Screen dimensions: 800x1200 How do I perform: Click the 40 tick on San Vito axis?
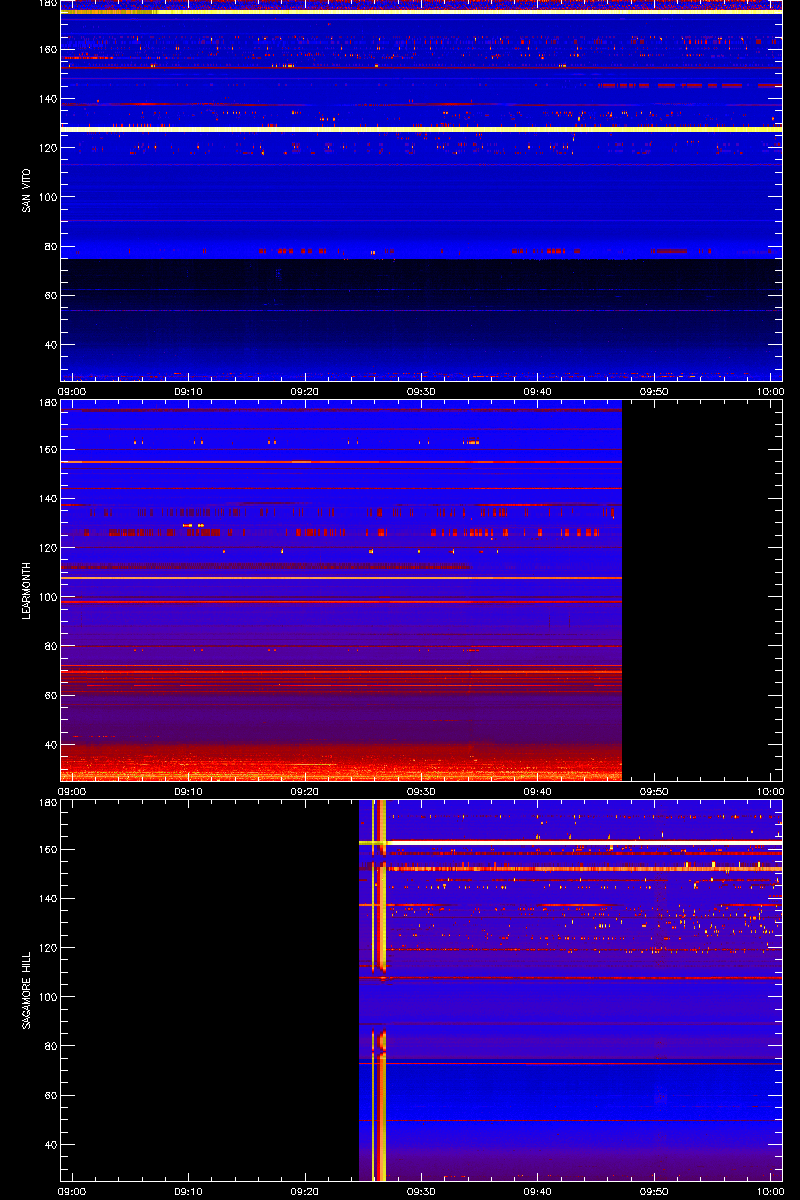[x=49, y=345]
